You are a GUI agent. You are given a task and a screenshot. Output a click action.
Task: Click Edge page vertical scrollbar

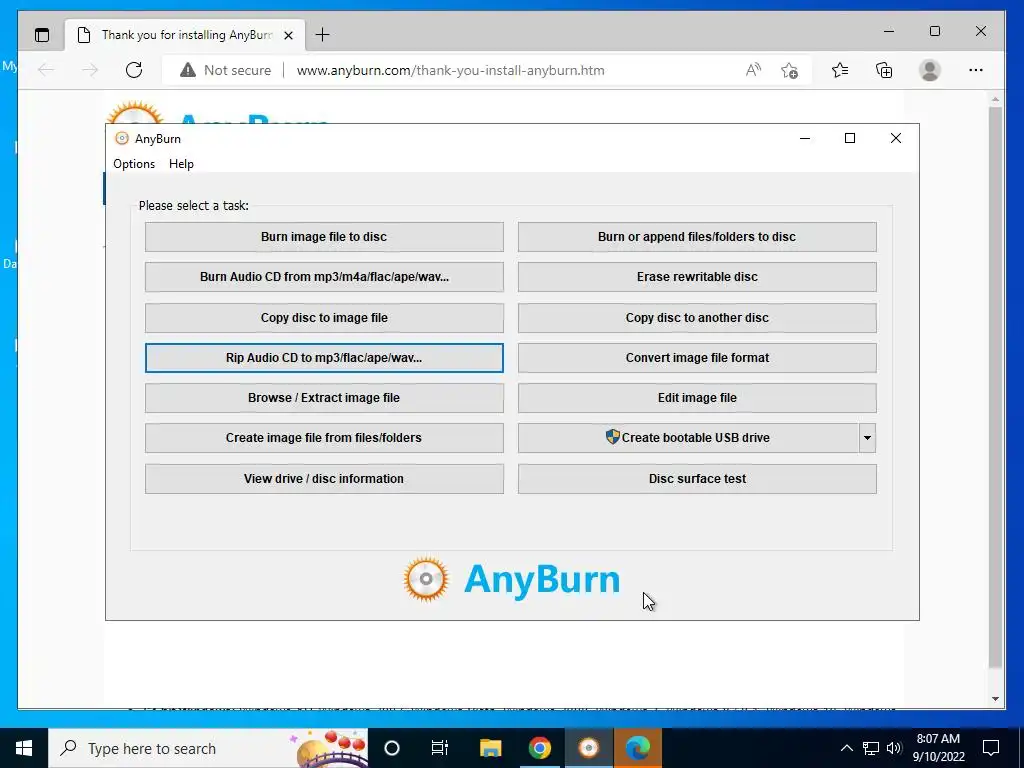pos(995,387)
